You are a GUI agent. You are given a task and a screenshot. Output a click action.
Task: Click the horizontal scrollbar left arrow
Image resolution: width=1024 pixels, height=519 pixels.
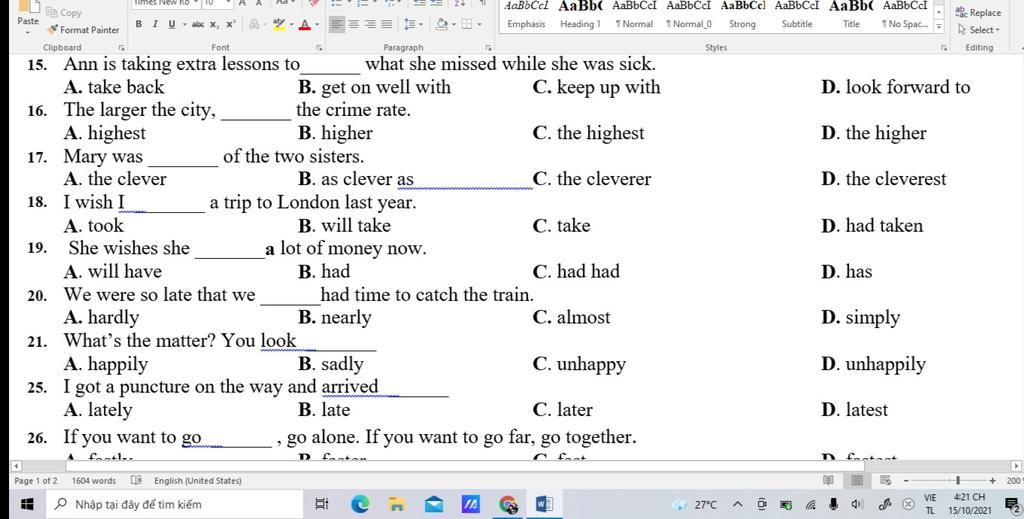[17, 466]
